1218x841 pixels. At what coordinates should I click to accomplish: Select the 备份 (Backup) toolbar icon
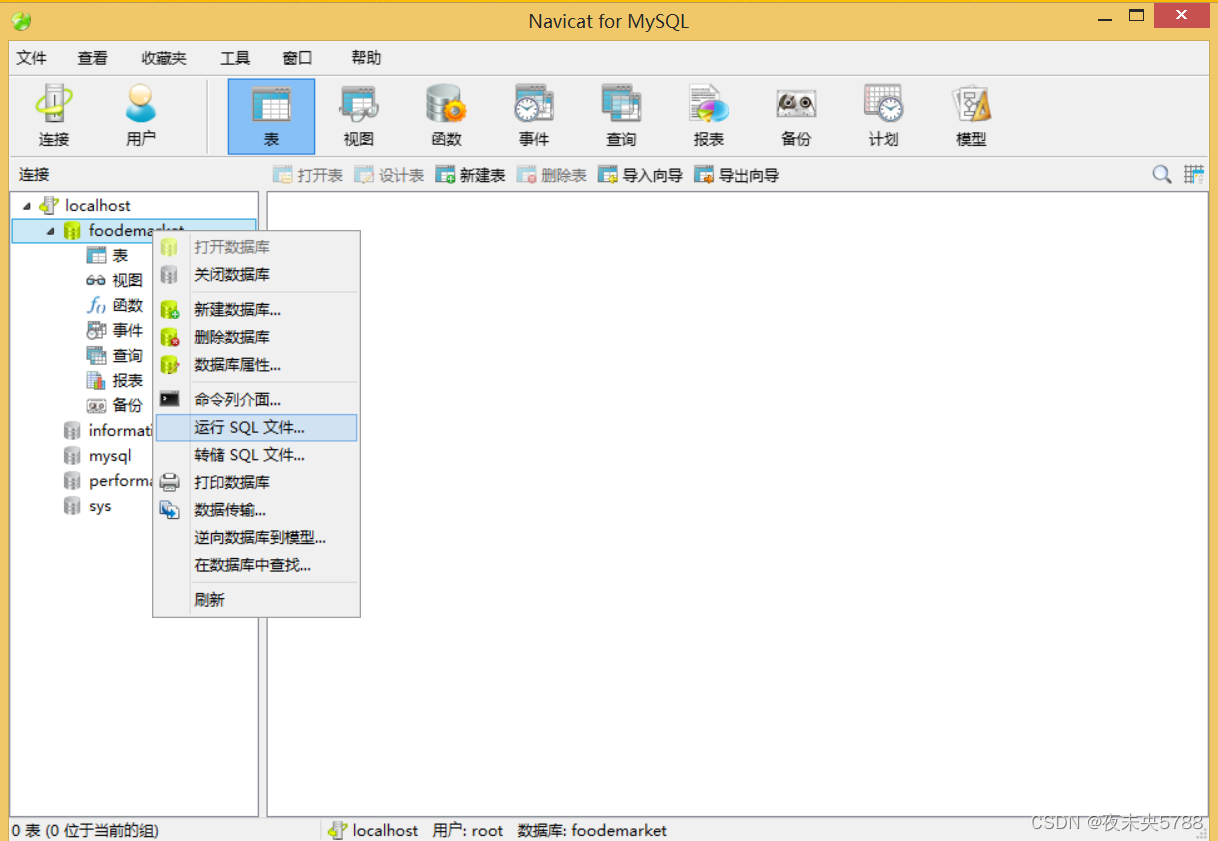click(796, 116)
